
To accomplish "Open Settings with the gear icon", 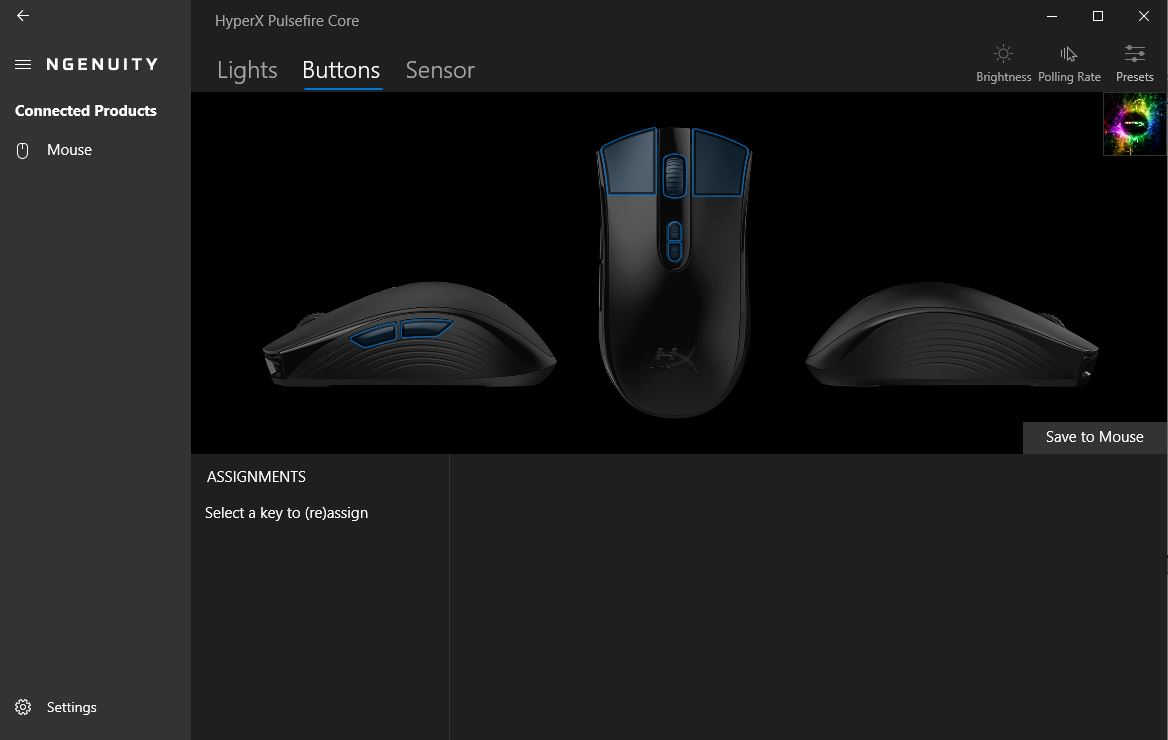I will pos(23,707).
